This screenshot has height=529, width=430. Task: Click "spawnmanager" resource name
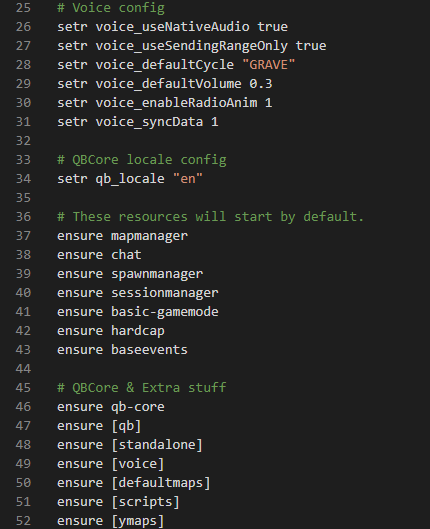tap(157, 274)
